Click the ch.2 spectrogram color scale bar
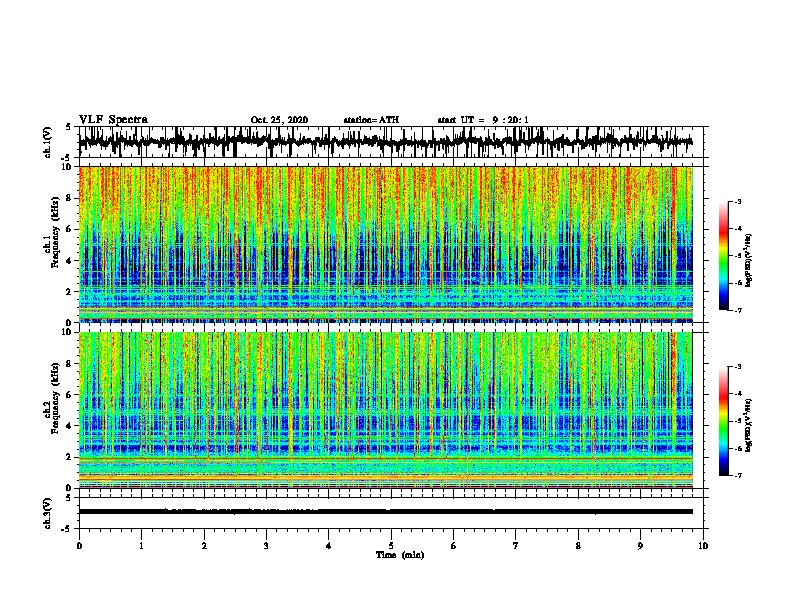This screenshot has height=612, width=792. 724,421
